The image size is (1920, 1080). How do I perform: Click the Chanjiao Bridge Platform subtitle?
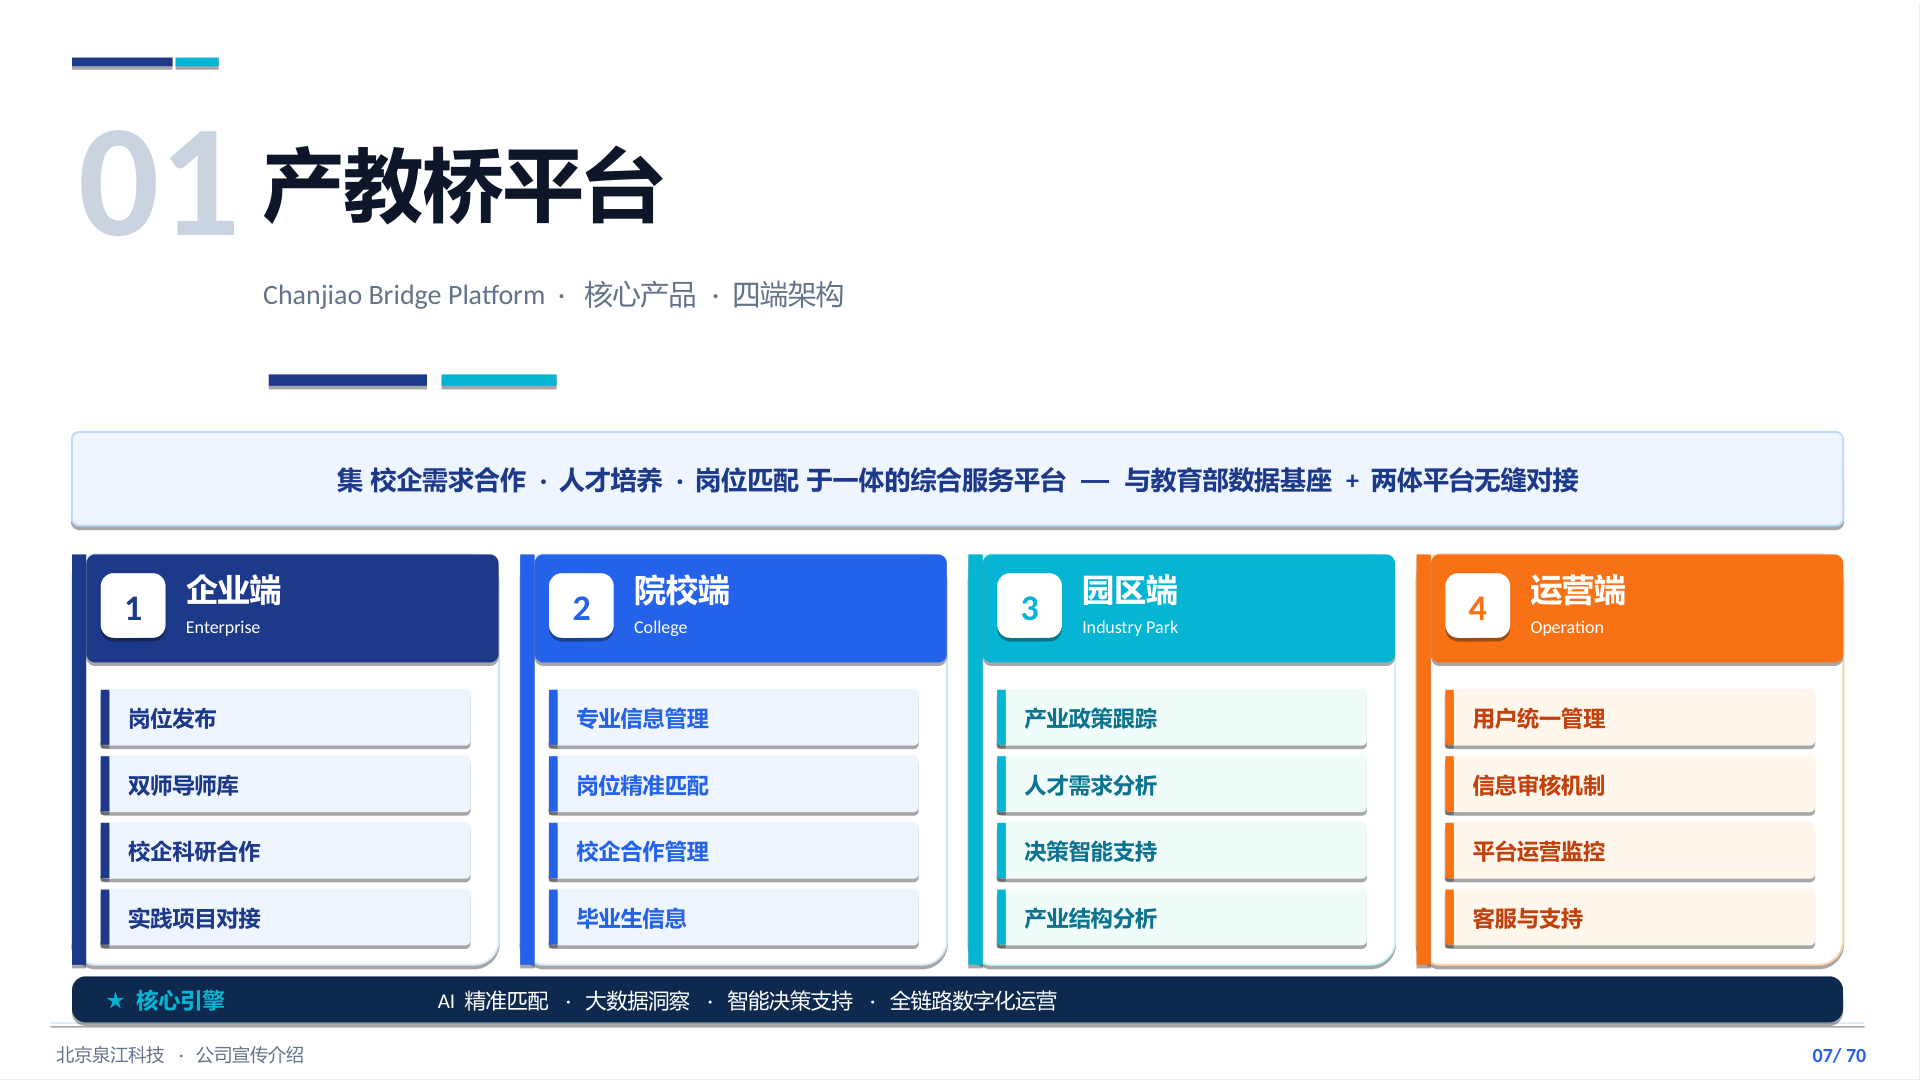pos(403,295)
